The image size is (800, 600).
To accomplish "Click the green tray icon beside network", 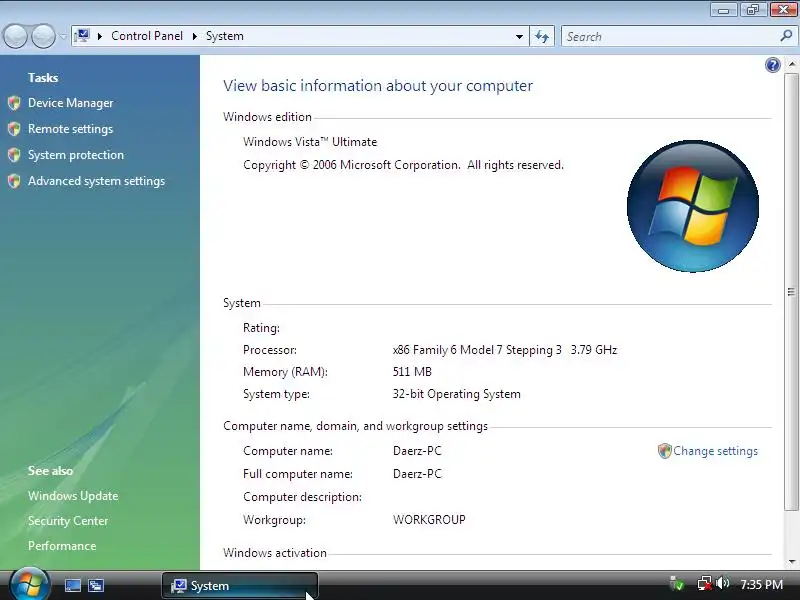I will pyautogui.click(x=677, y=583).
